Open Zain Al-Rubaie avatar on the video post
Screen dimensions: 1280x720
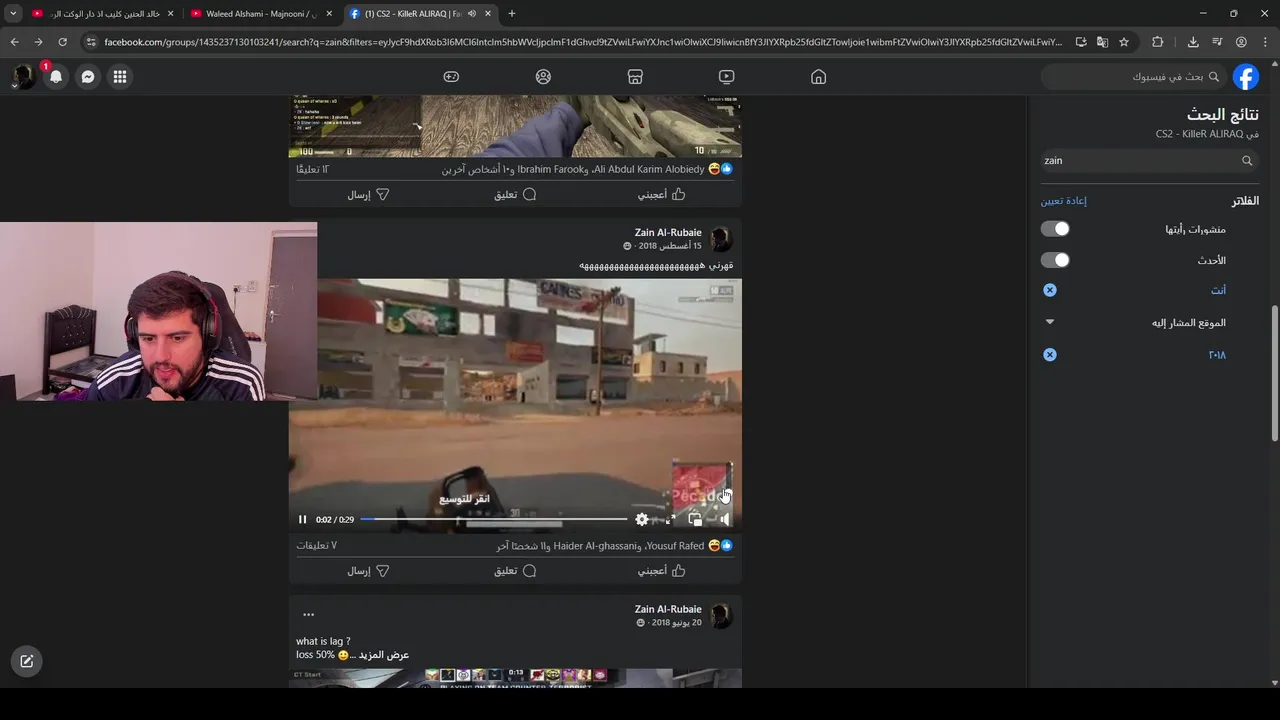click(x=721, y=239)
